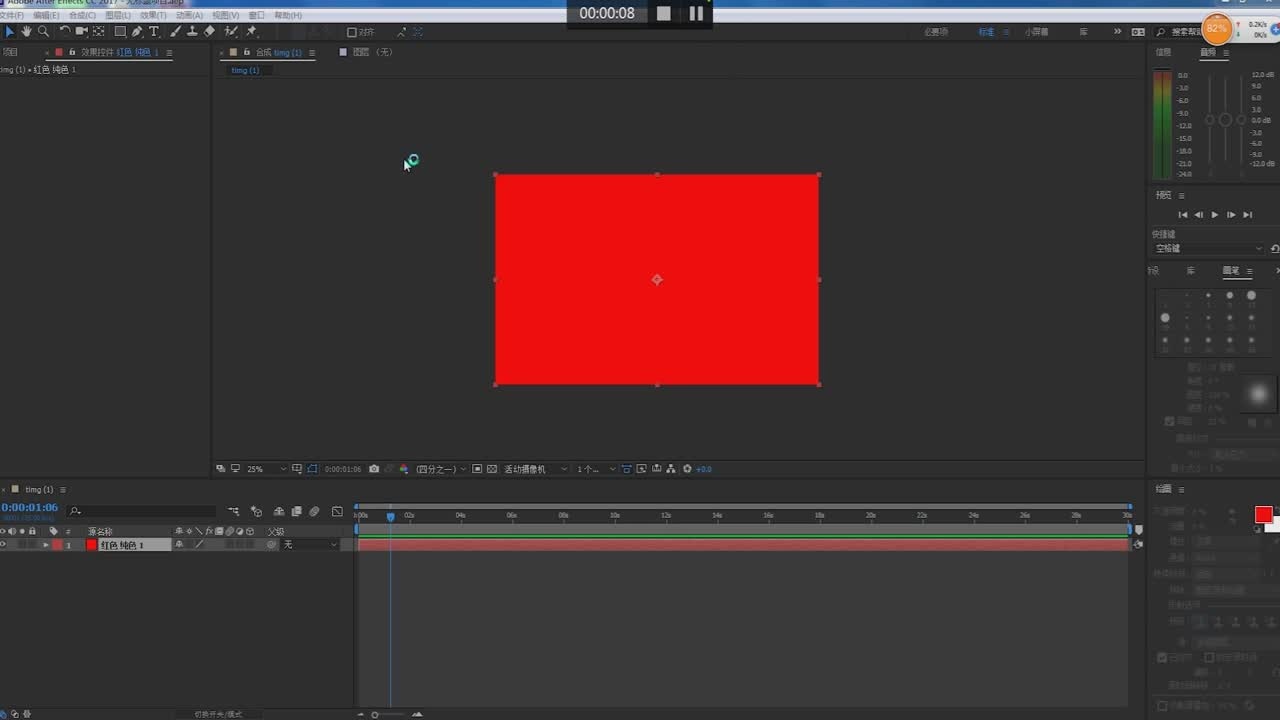
Task: Expand the red solid layer properties
Action: pos(45,545)
